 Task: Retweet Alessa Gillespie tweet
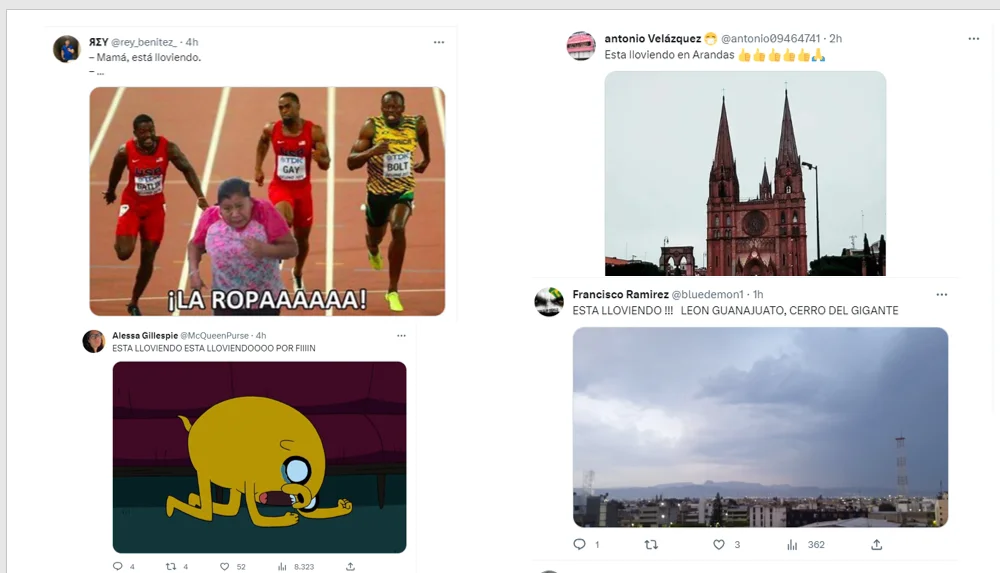click(171, 566)
